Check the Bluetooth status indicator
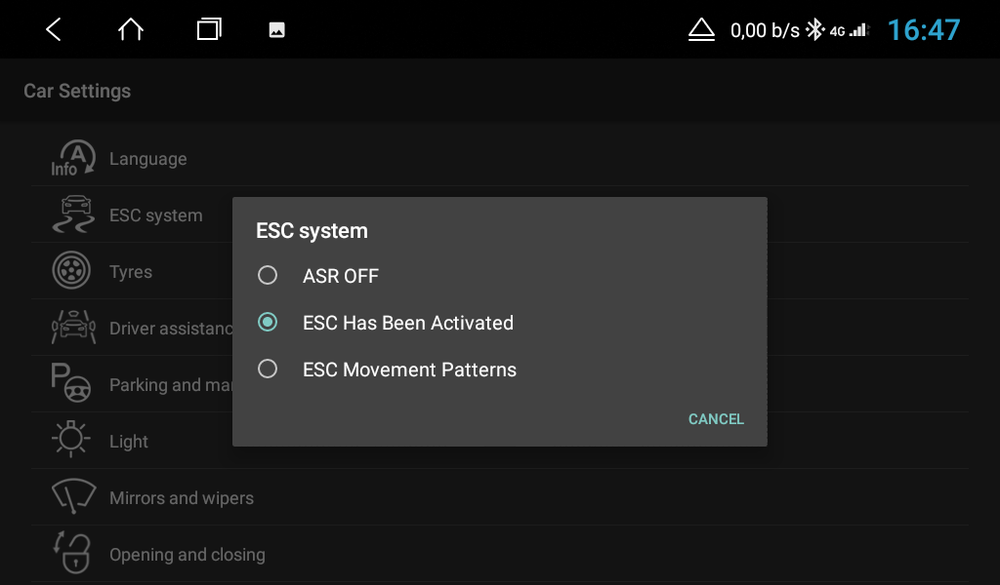The height and width of the screenshot is (585, 1000). coord(816,29)
